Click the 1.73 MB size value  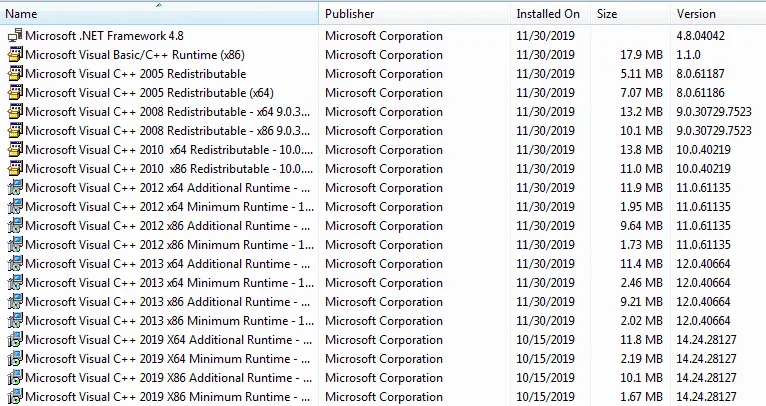coord(641,245)
